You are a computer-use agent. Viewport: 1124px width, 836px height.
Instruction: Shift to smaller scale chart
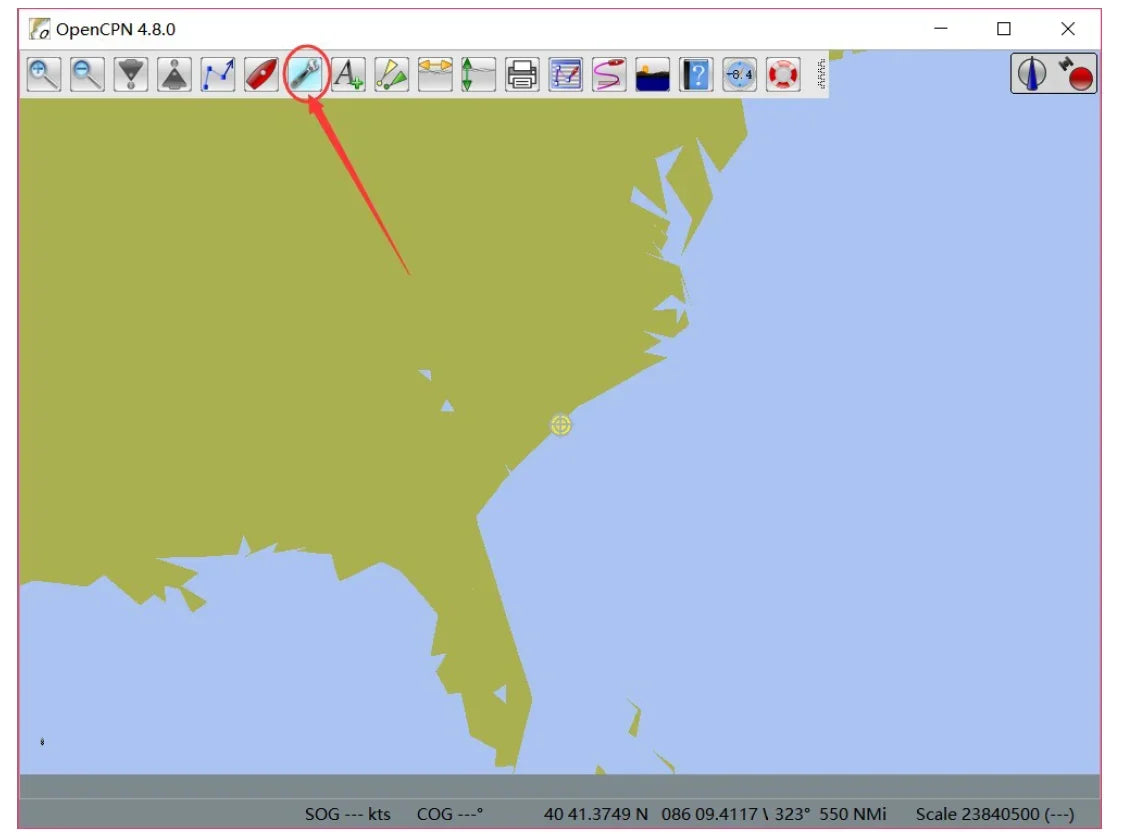[x=174, y=74]
